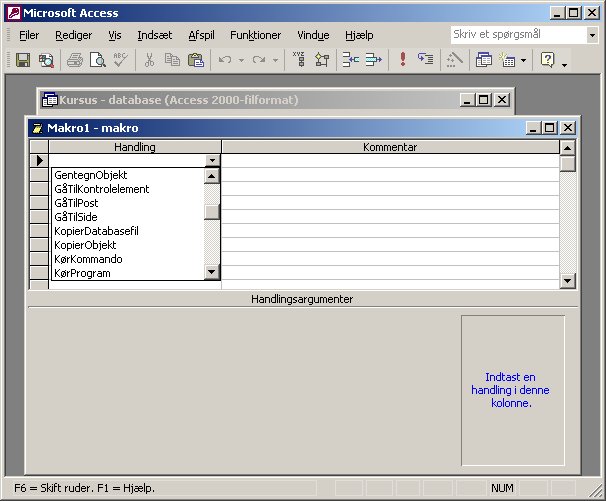Click the first Kommentar cell
Viewport: 606px width, 501px height.
click(x=390, y=160)
